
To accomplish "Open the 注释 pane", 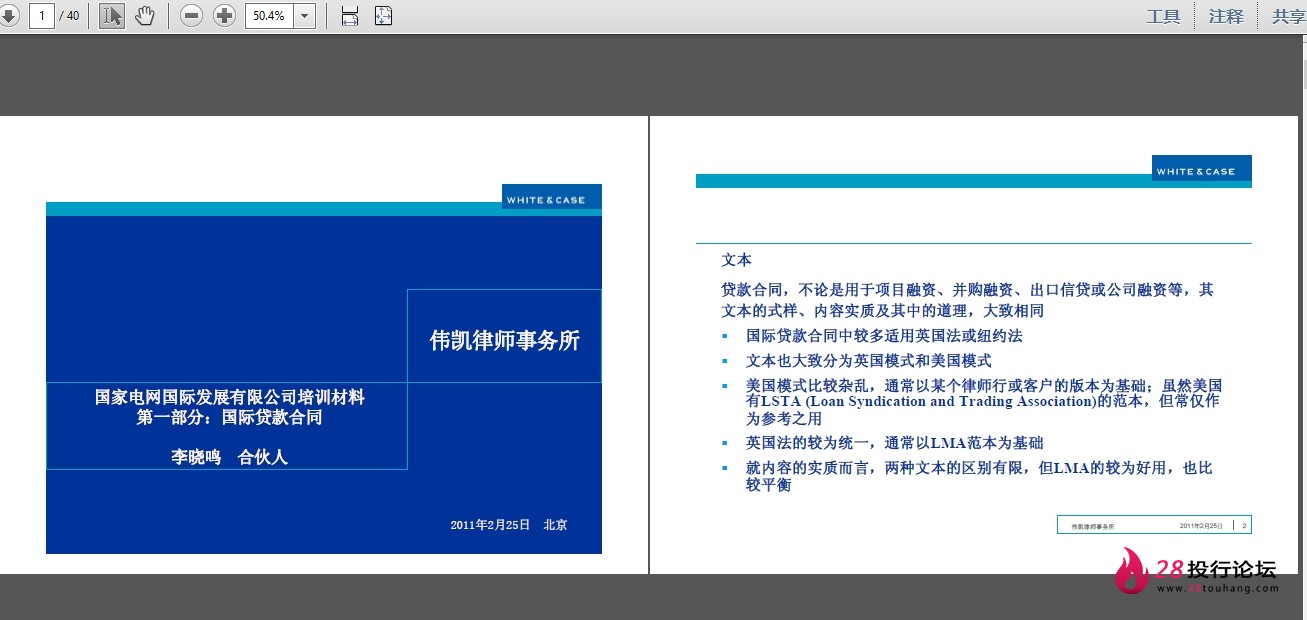I will tap(1226, 16).
